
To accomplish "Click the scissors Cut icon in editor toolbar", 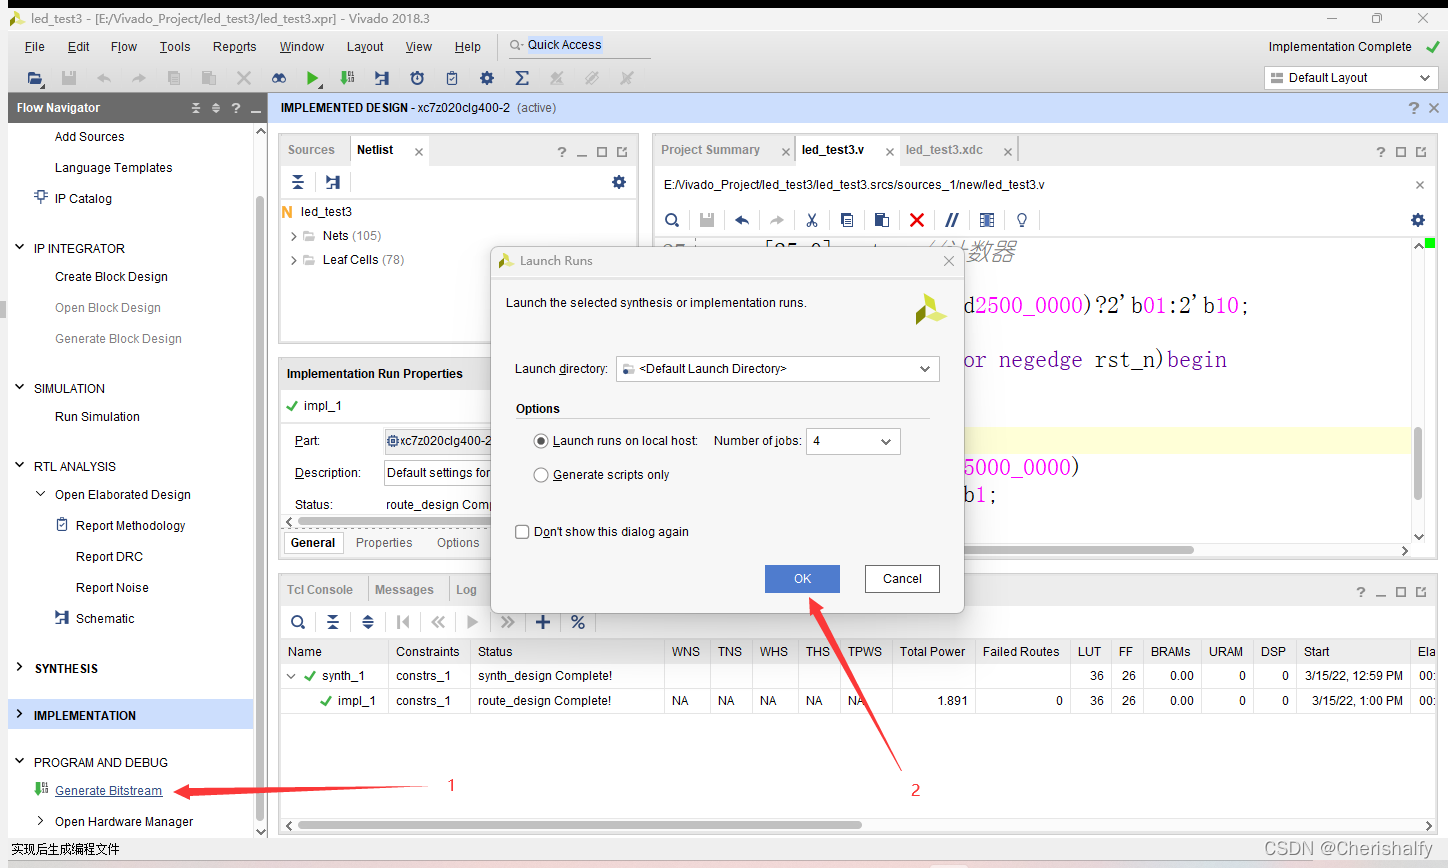I will [812, 220].
